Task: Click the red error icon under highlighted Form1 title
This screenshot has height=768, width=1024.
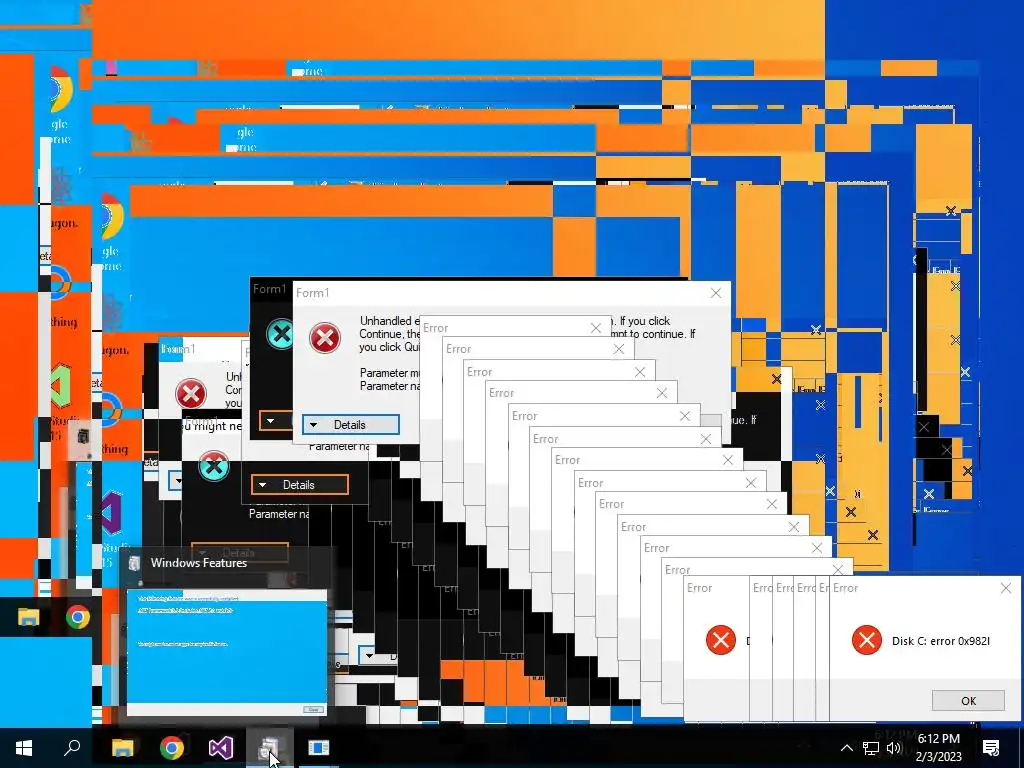Action: [191, 394]
